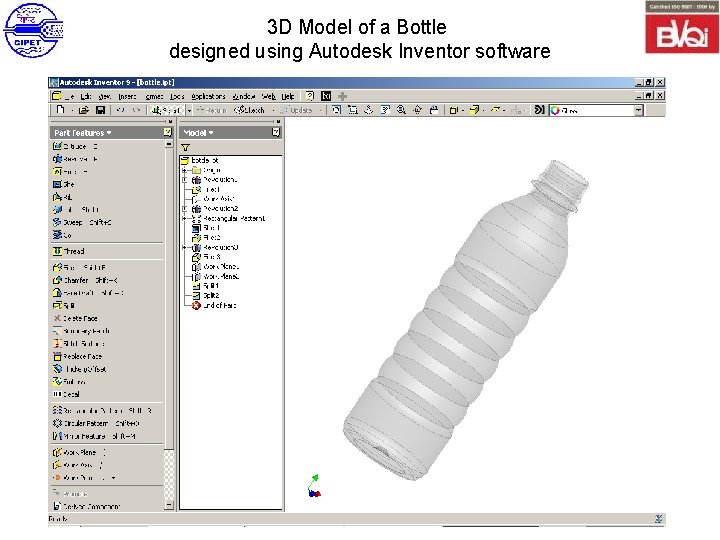Pick the Face Draft tool
This screenshot has height=540, width=720.
click(x=88, y=292)
